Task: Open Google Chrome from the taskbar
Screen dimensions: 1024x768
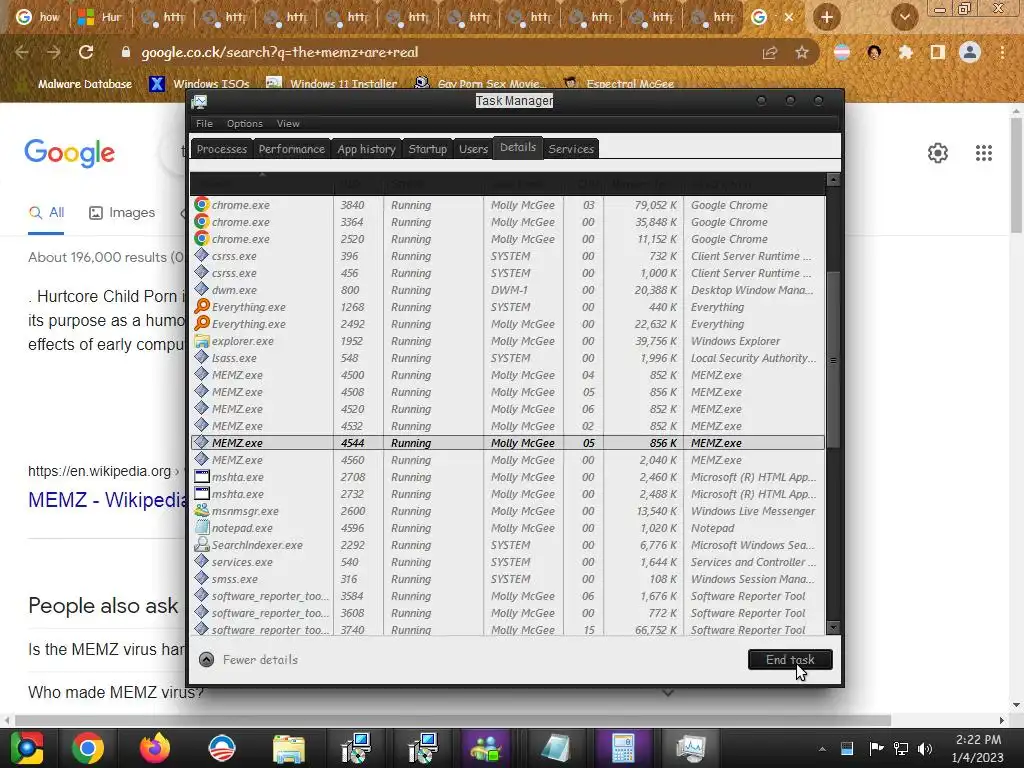Action: pos(88,748)
